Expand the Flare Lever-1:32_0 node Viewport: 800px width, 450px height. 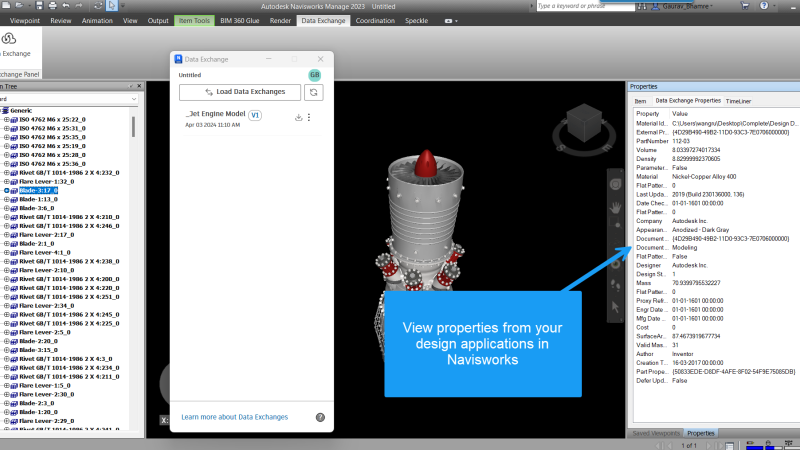[6, 181]
